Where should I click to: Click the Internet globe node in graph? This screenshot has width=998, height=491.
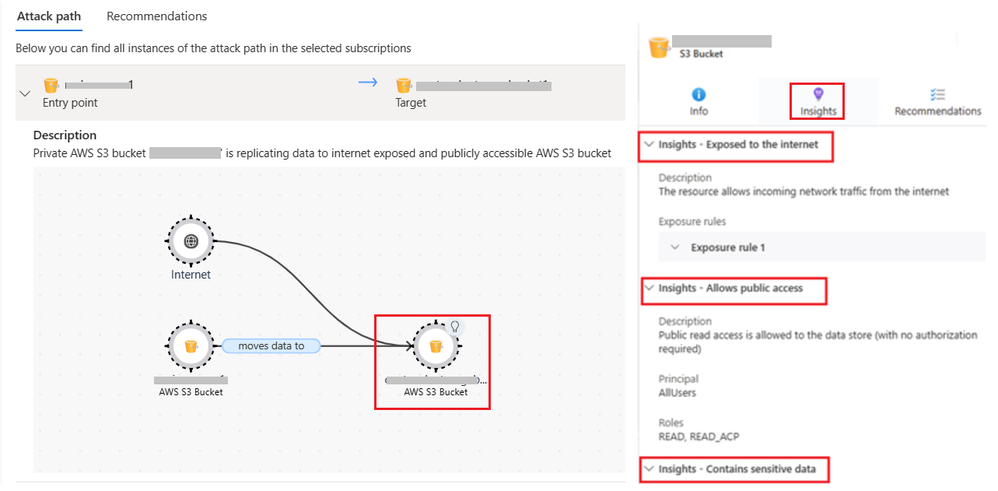click(x=190, y=241)
